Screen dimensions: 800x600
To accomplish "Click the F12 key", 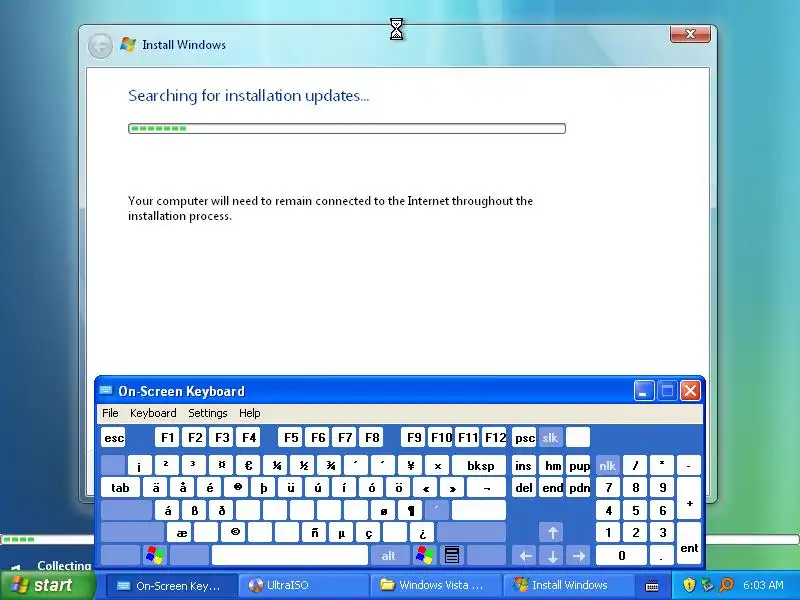I will (495, 437).
